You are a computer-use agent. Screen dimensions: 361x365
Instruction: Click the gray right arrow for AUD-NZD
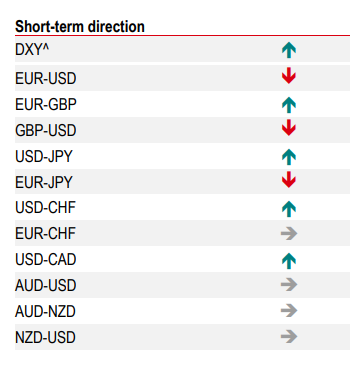pos(289,311)
